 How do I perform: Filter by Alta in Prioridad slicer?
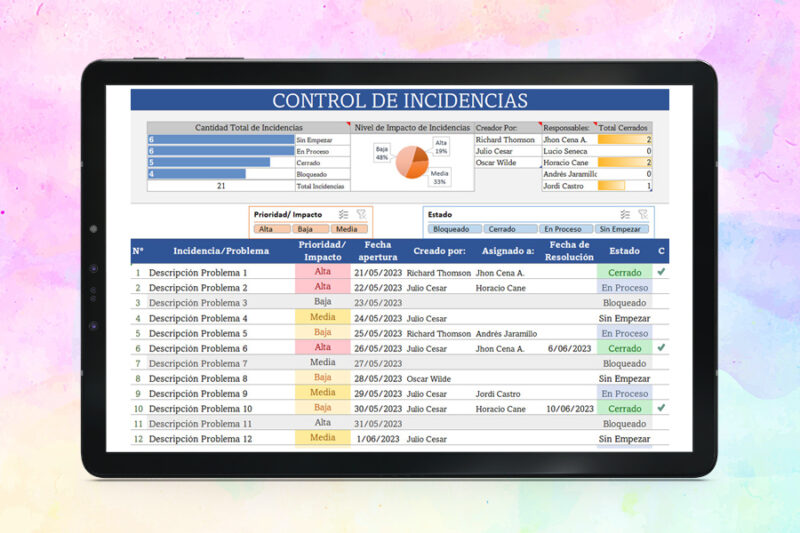pos(272,229)
